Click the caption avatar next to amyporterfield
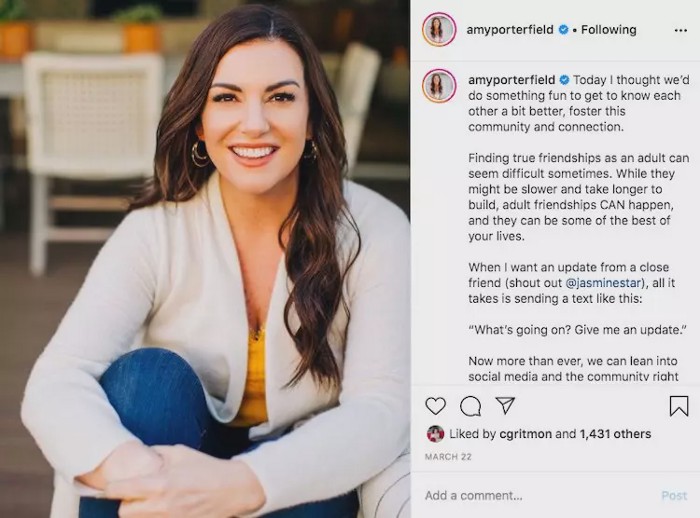Viewport: 700px width, 518px height. point(439,86)
